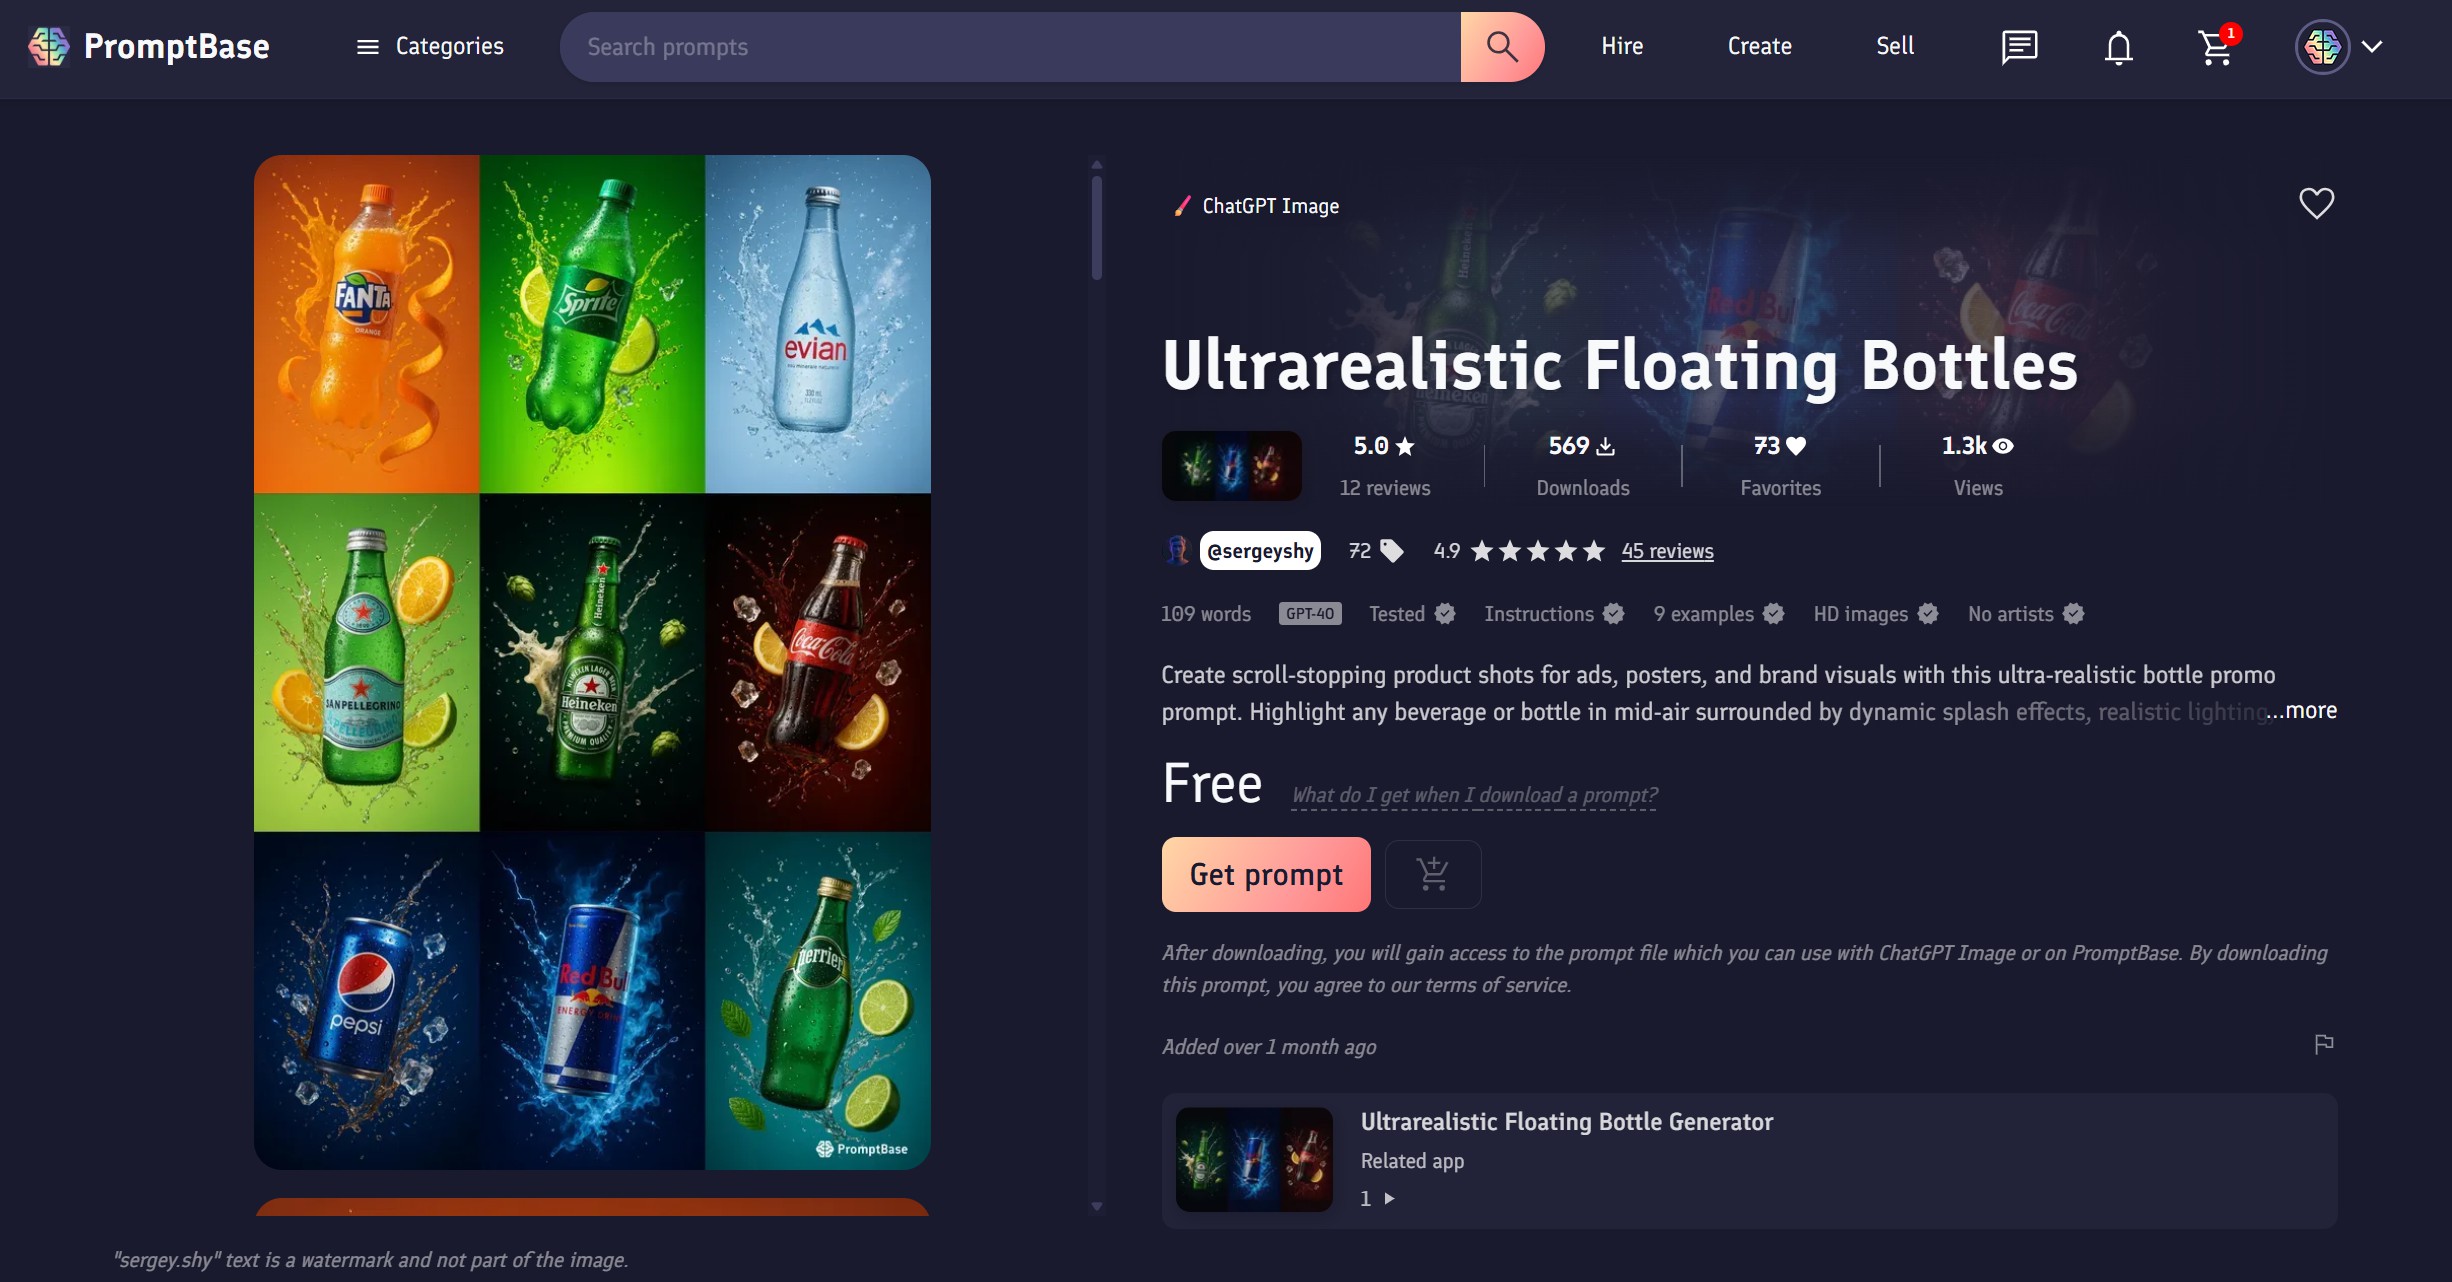The width and height of the screenshot is (2452, 1282).
Task: Open the 45 reviews link
Action: pos(1667,551)
